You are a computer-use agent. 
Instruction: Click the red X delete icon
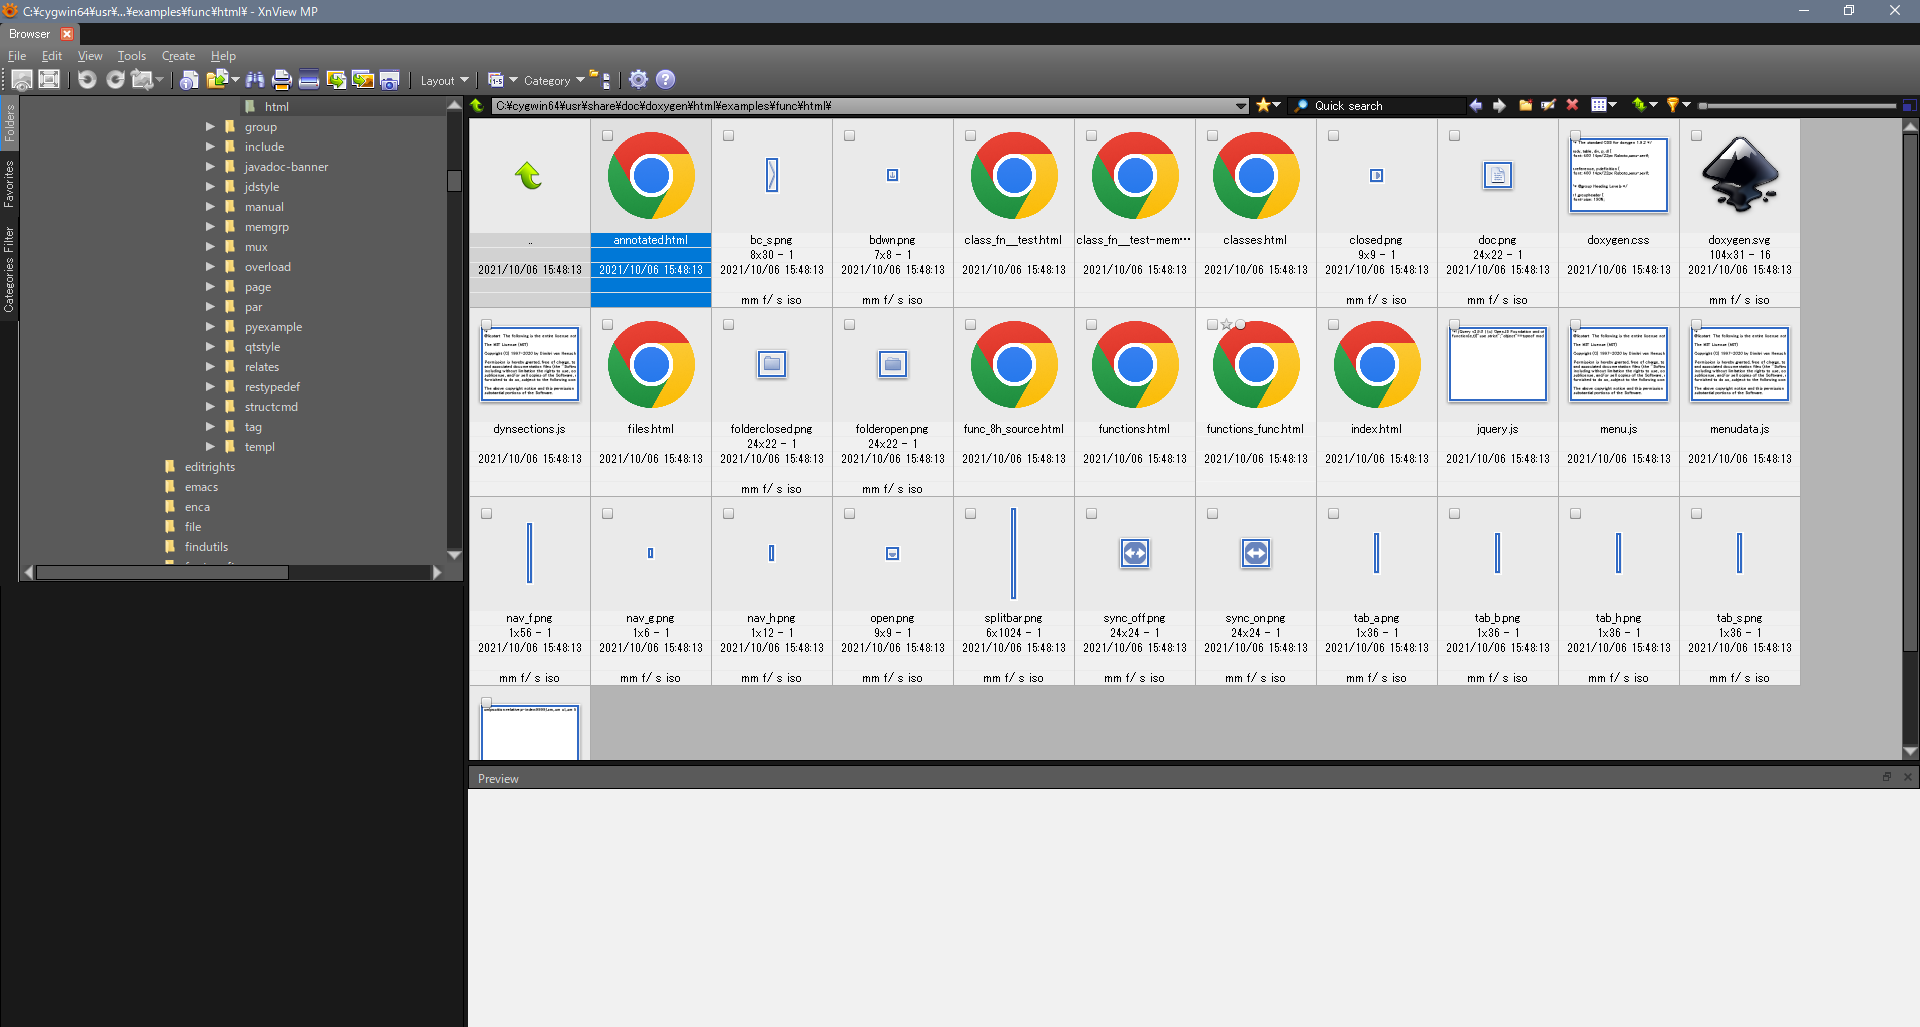click(1572, 105)
